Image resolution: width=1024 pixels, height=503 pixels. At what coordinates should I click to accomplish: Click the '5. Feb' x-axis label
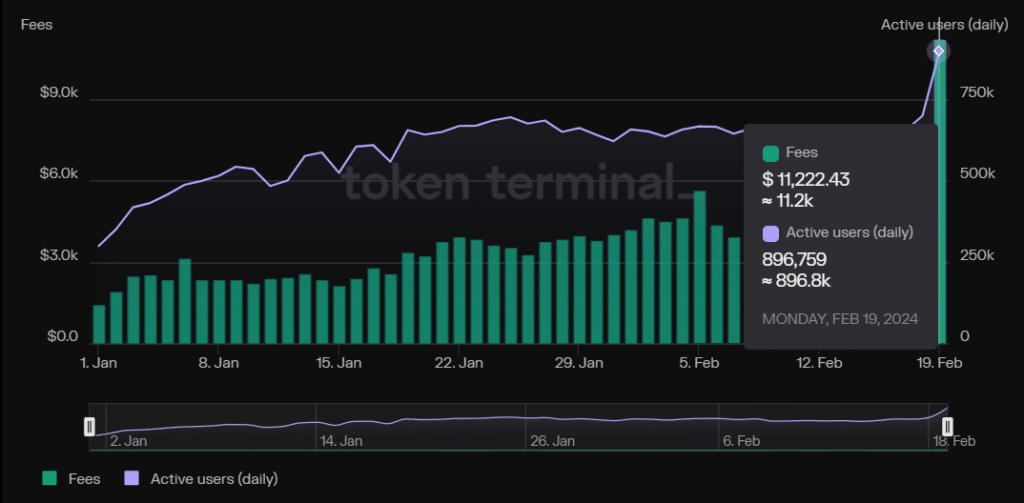pos(699,363)
